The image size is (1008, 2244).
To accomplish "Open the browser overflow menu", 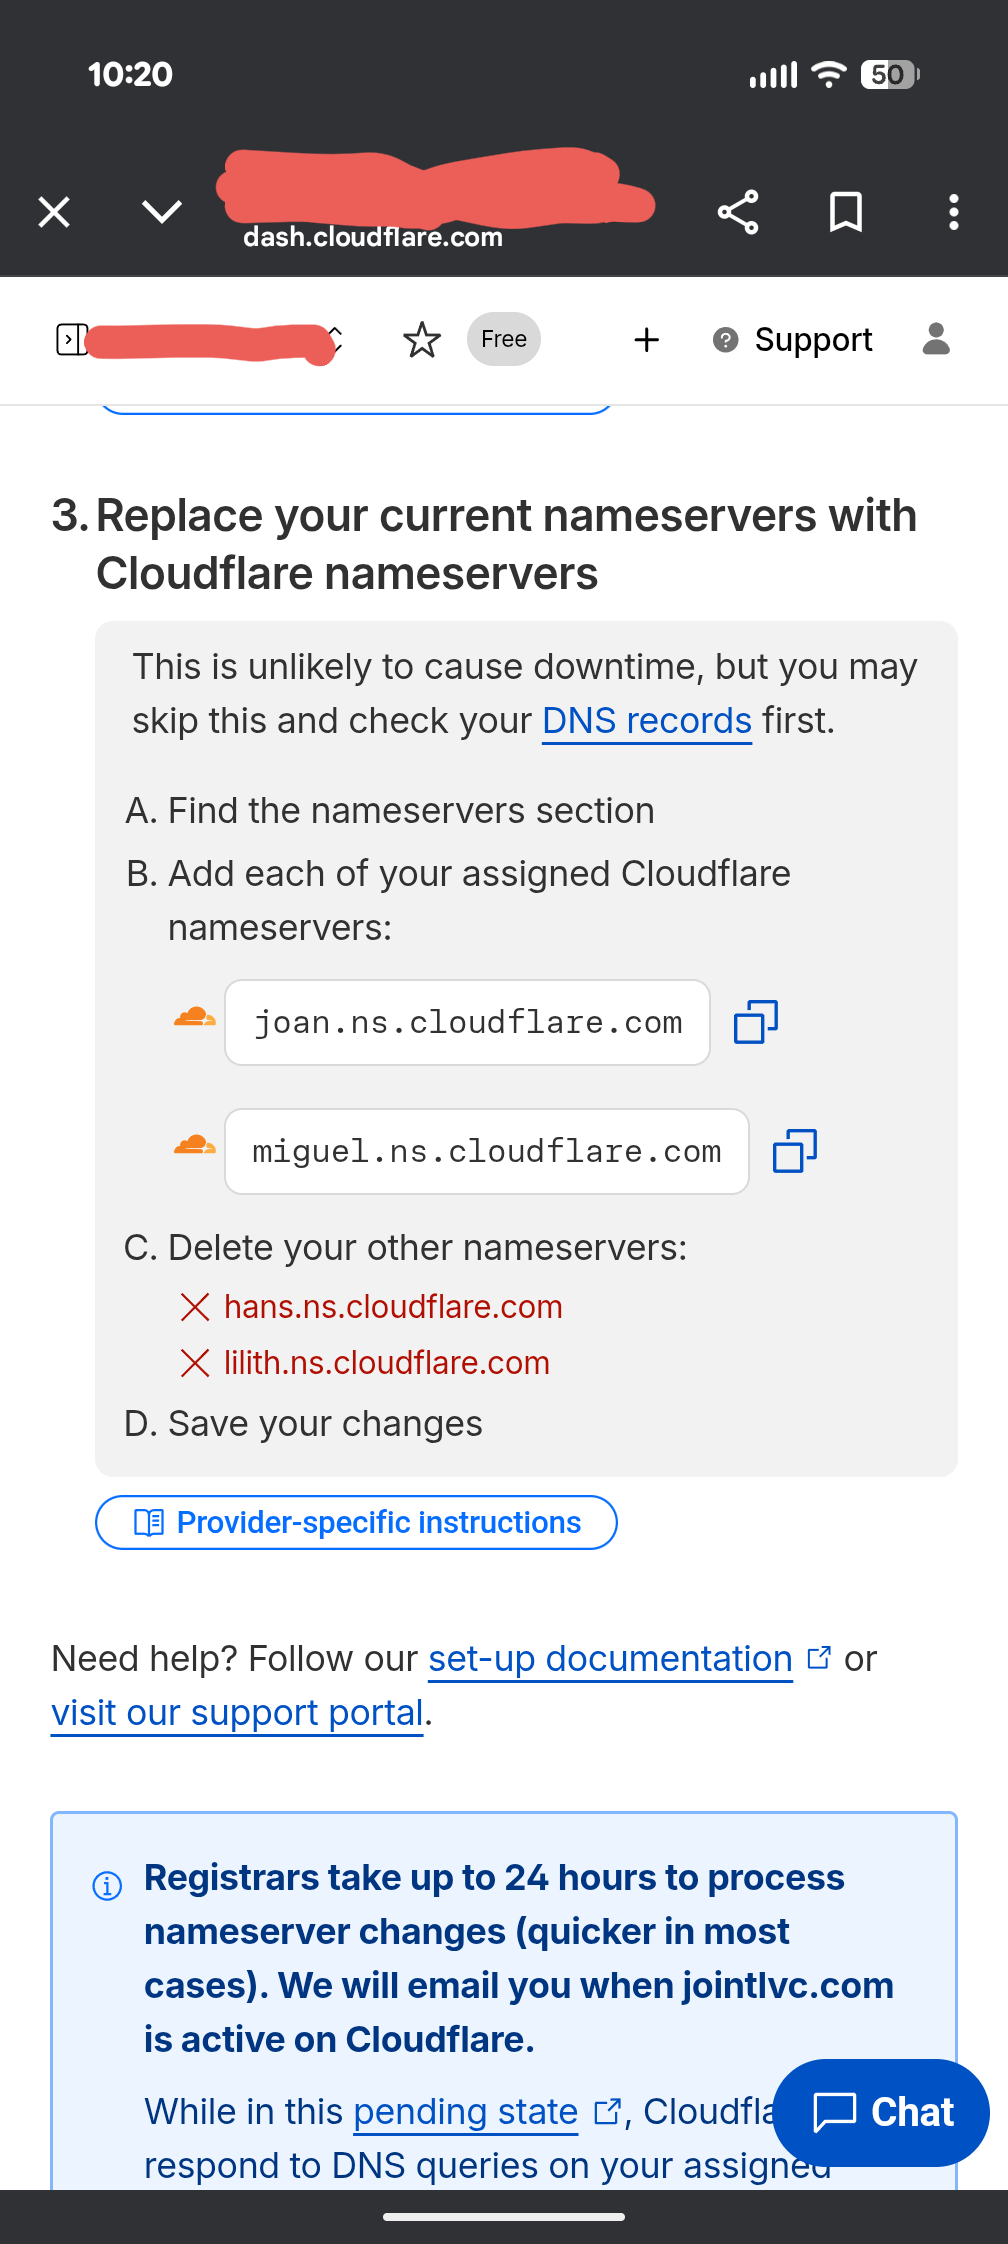I will tap(953, 211).
